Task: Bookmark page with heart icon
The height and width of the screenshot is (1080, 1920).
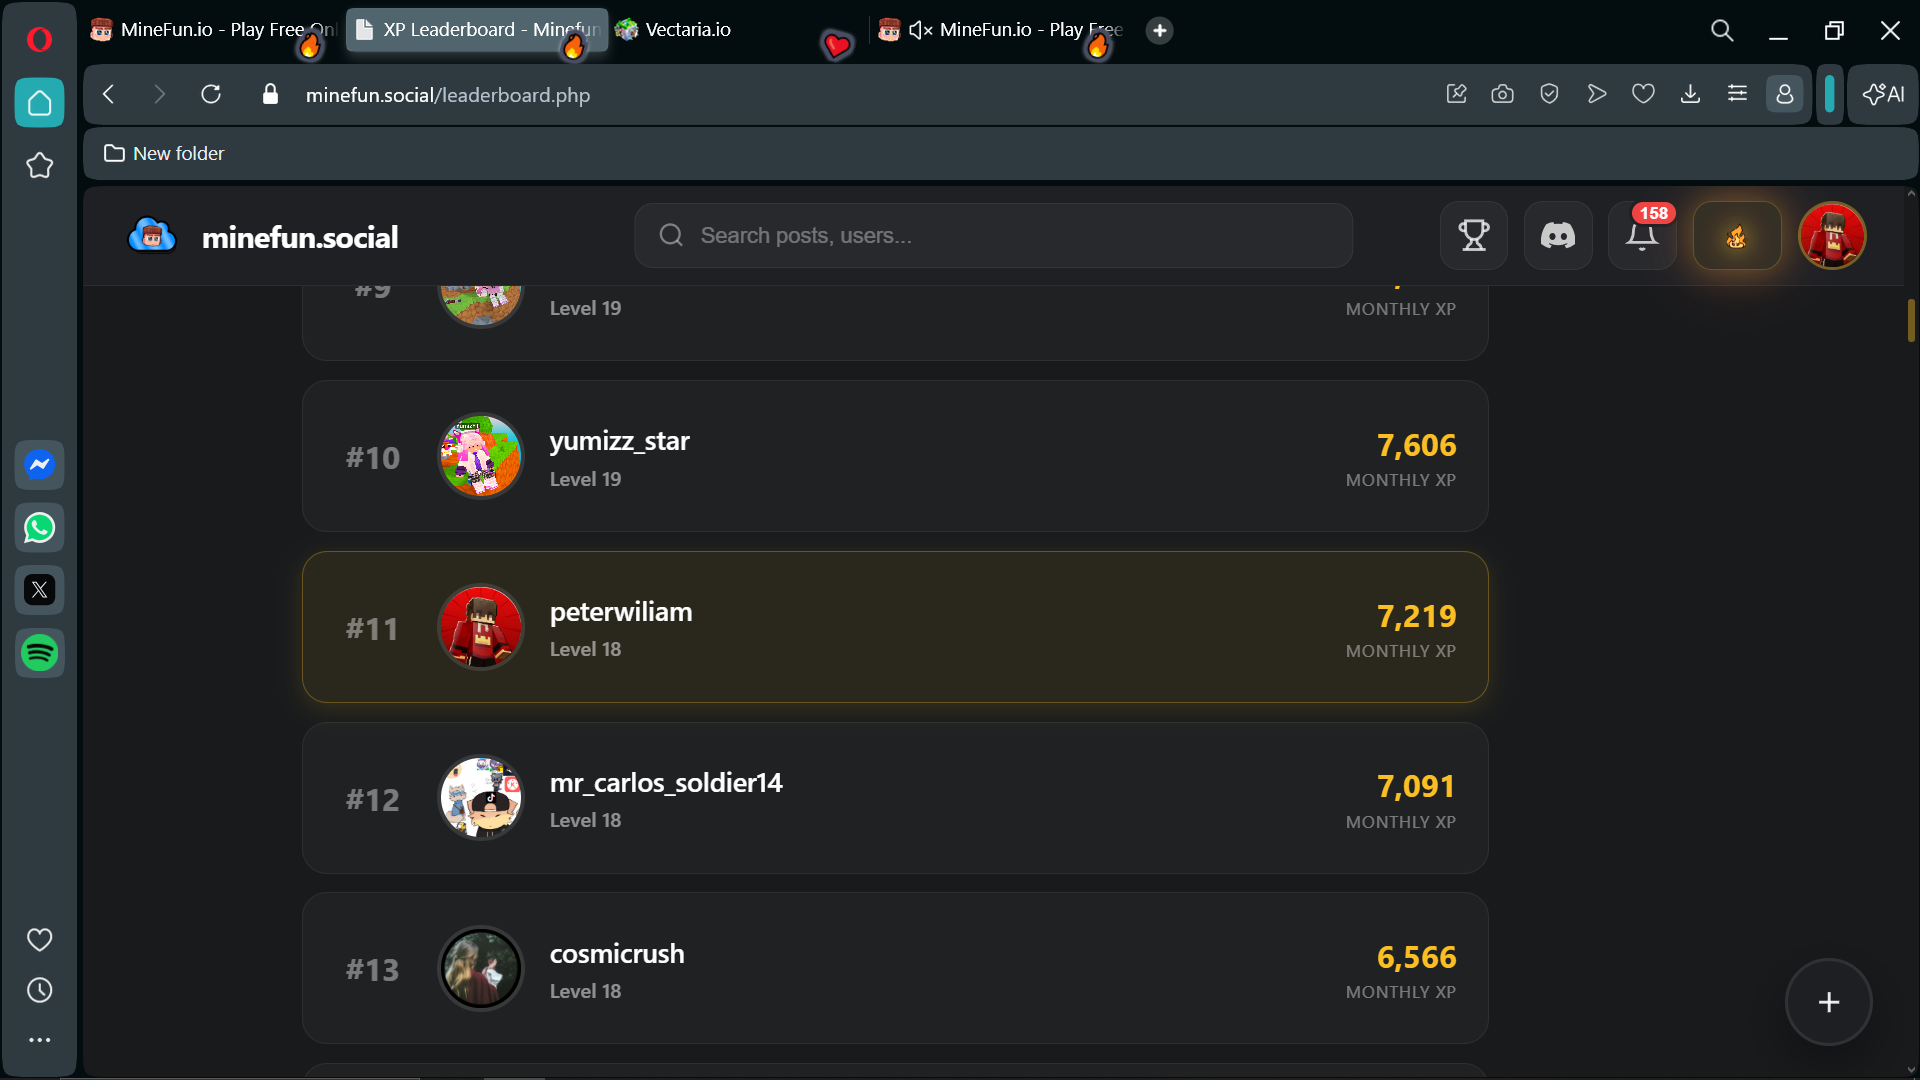Action: [1643, 94]
